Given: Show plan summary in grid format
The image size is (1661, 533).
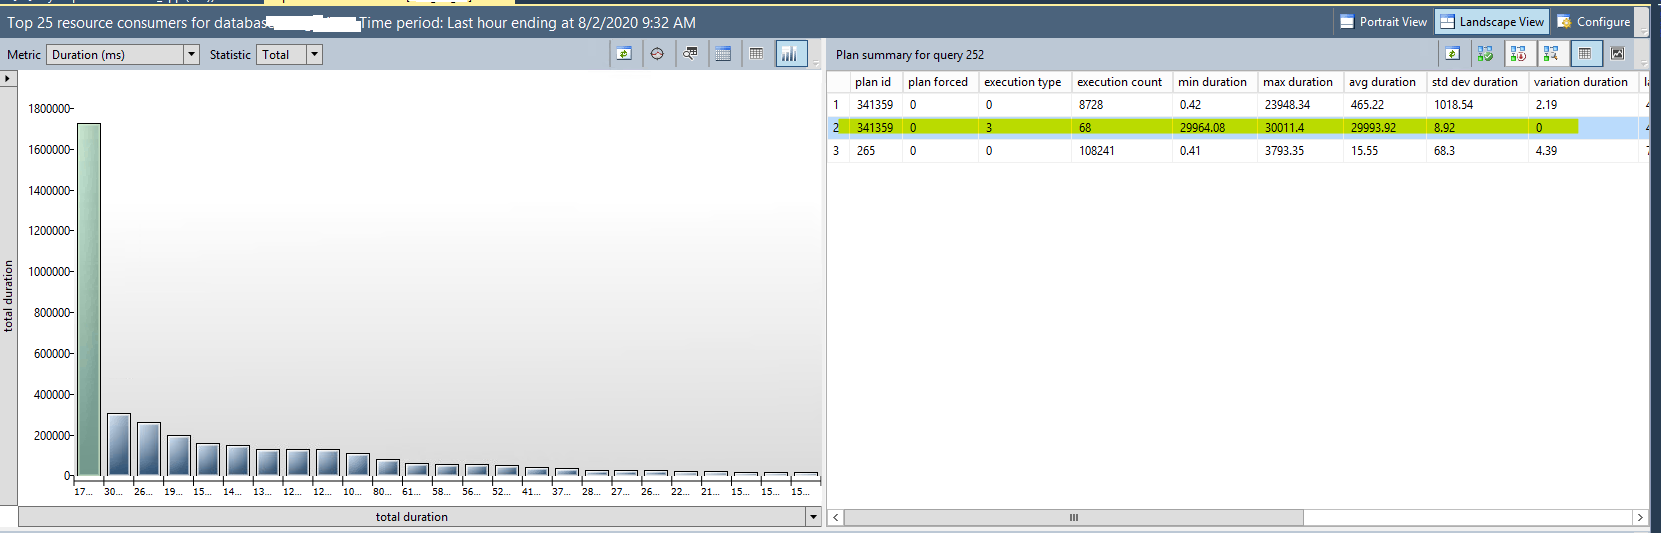Looking at the screenshot, I should pyautogui.click(x=1585, y=54).
